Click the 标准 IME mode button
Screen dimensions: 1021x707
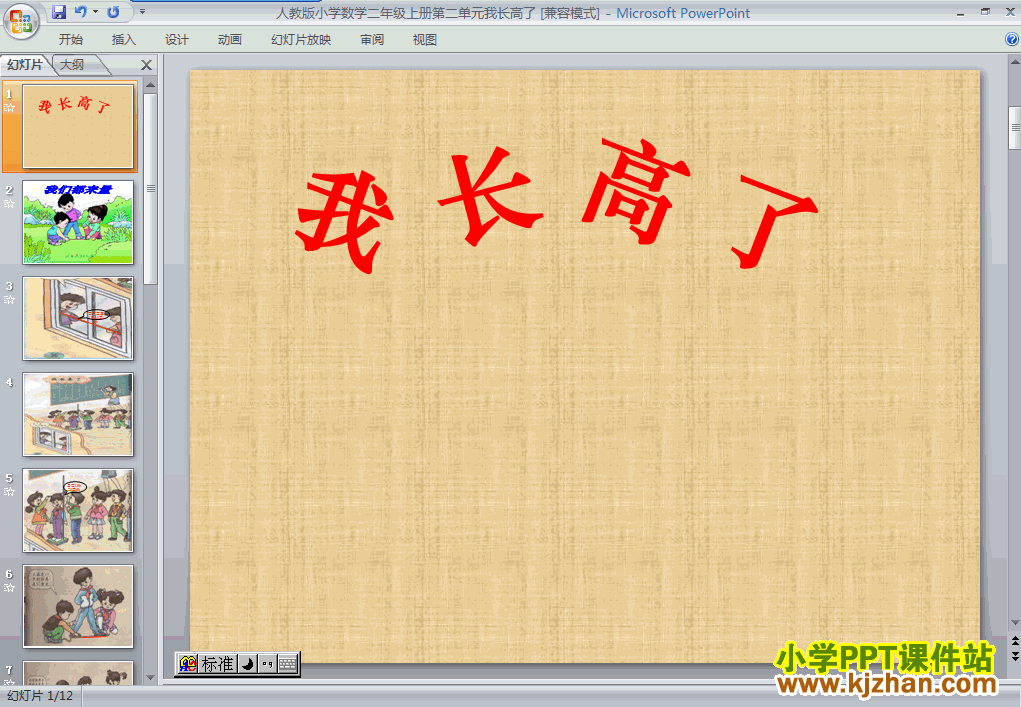click(217, 664)
